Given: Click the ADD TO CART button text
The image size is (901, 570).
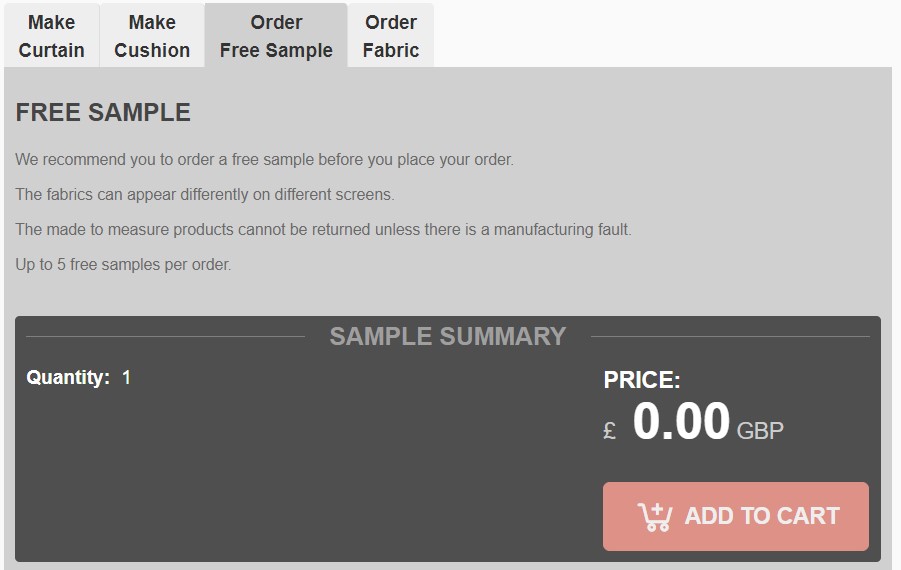Looking at the screenshot, I should 762,516.
